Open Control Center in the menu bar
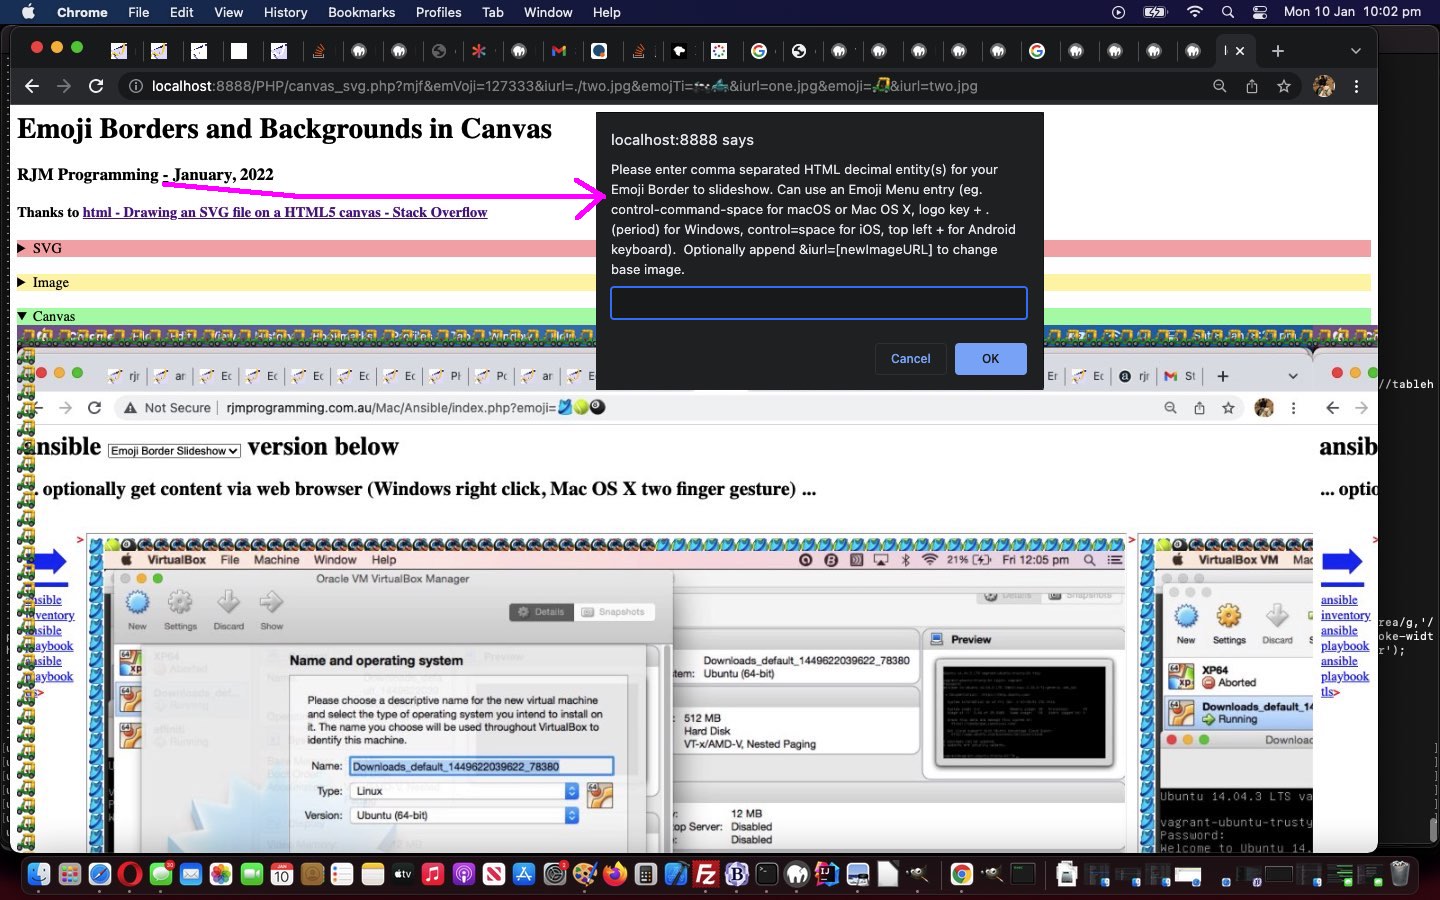Viewport: 1440px width, 900px height. (x=1259, y=12)
